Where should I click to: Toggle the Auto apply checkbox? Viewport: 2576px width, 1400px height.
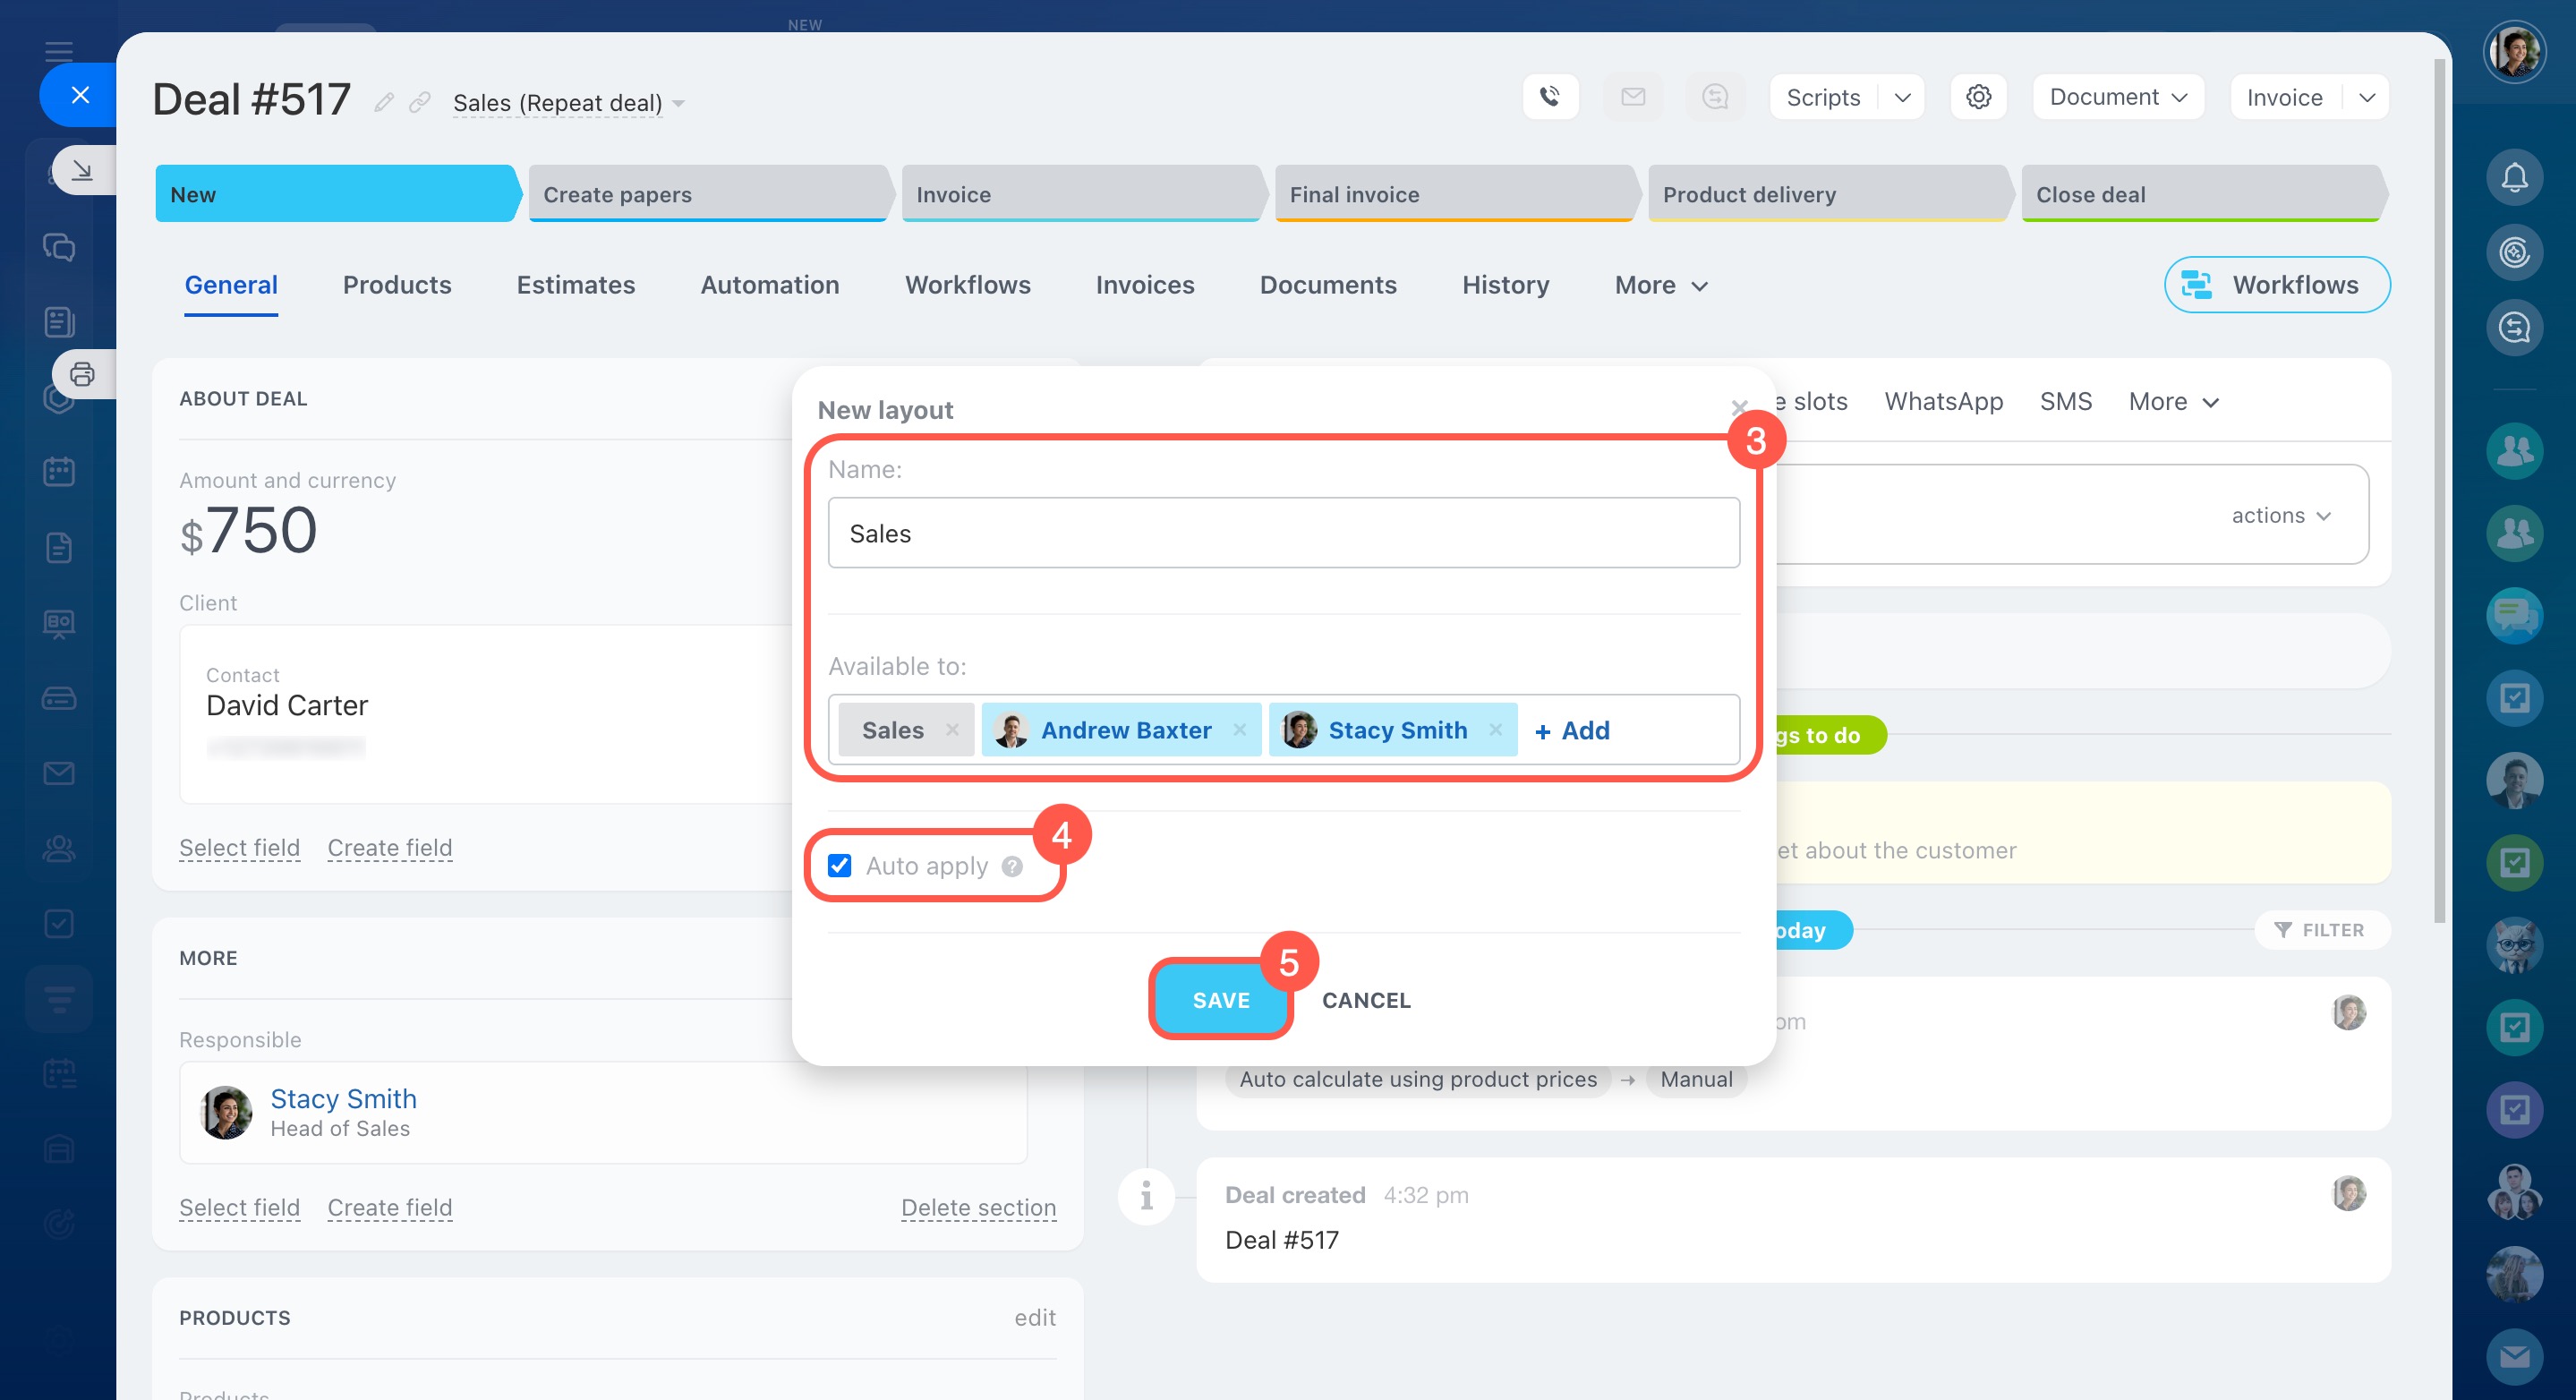(x=840, y=866)
